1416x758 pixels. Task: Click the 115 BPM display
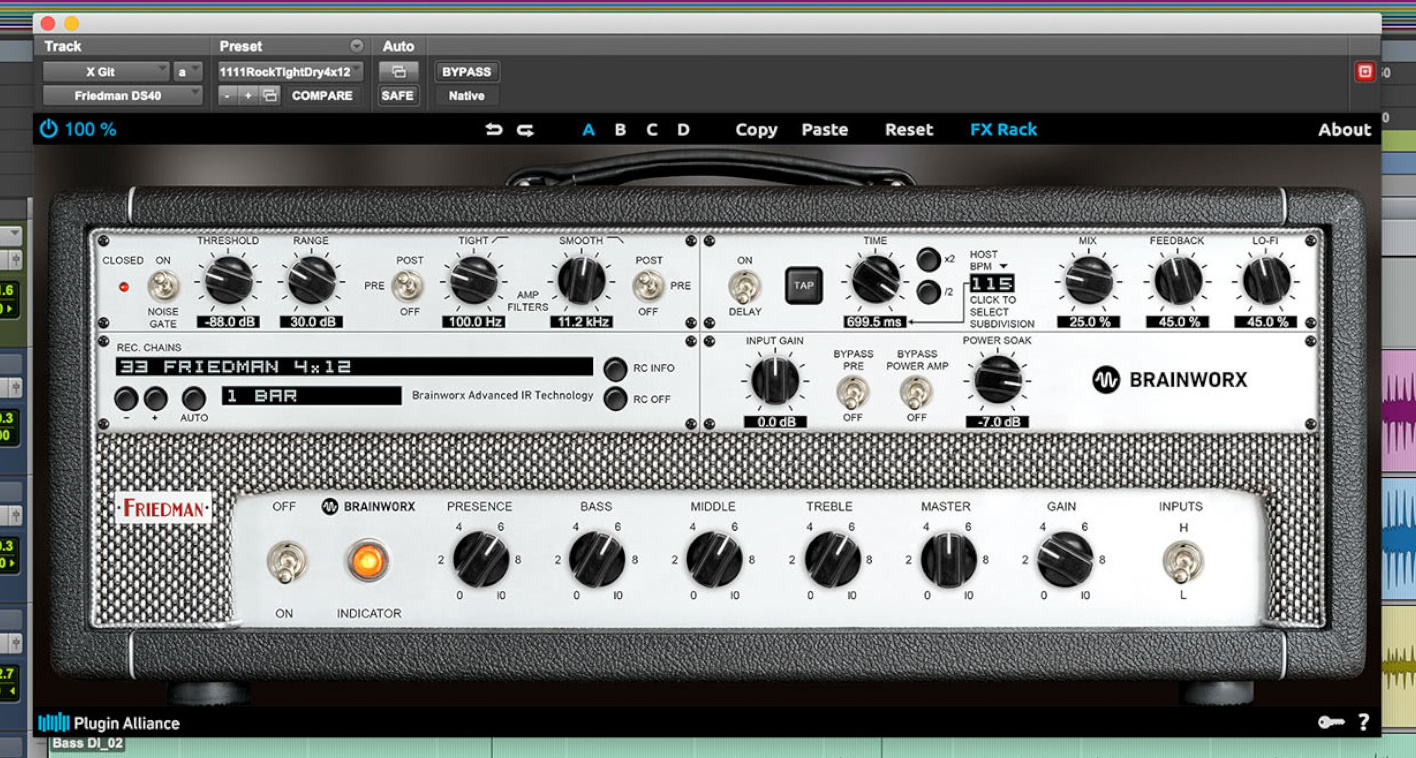(x=992, y=284)
